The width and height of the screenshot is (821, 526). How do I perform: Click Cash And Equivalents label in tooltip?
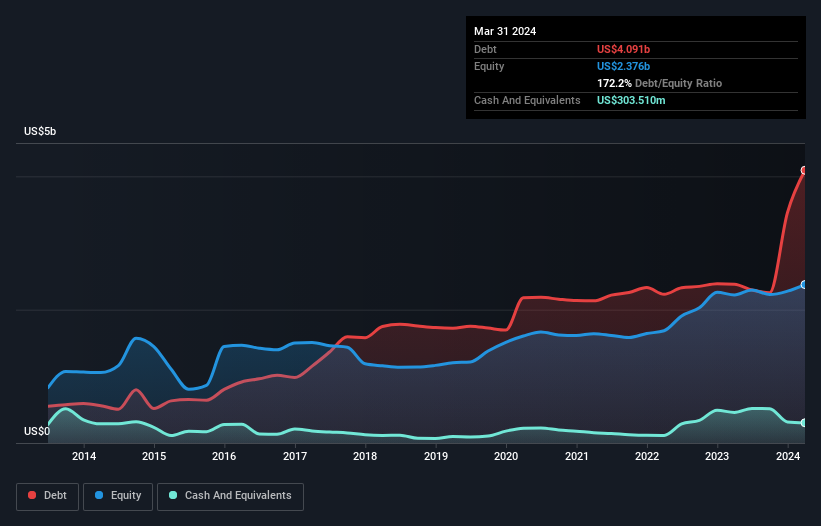click(527, 100)
